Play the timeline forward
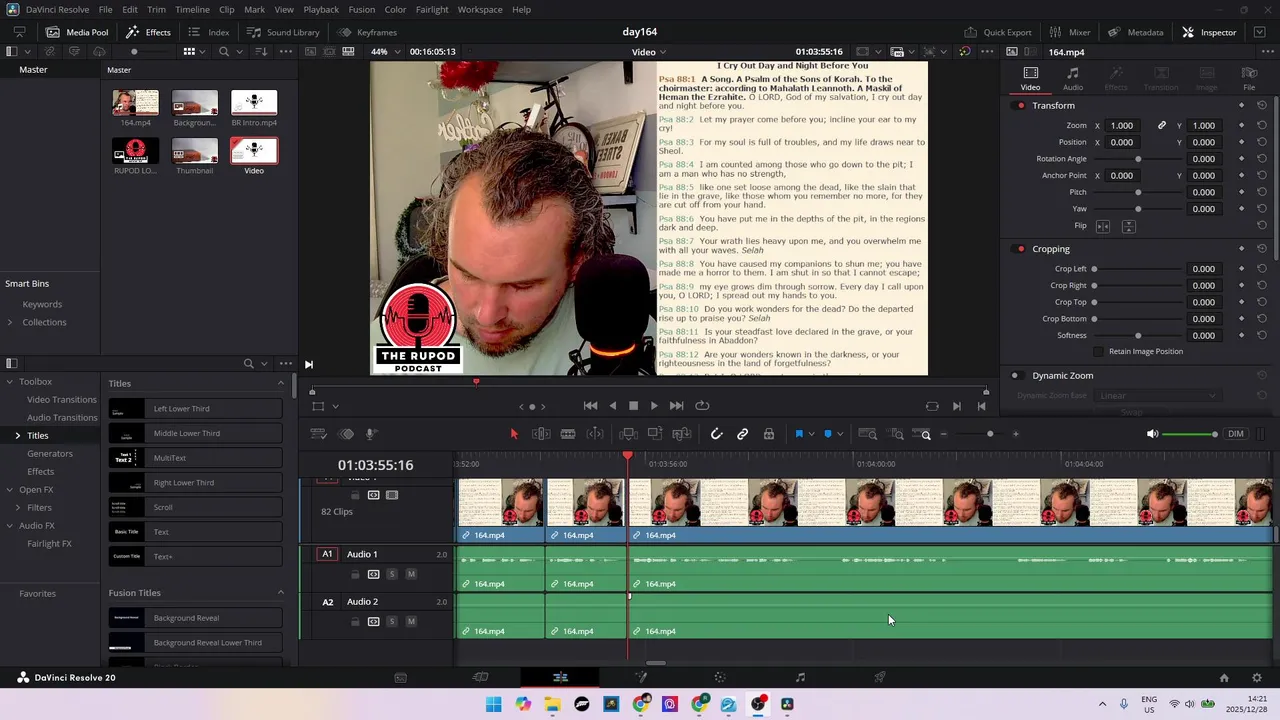The width and height of the screenshot is (1280, 720). pyautogui.click(x=654, y=406)
